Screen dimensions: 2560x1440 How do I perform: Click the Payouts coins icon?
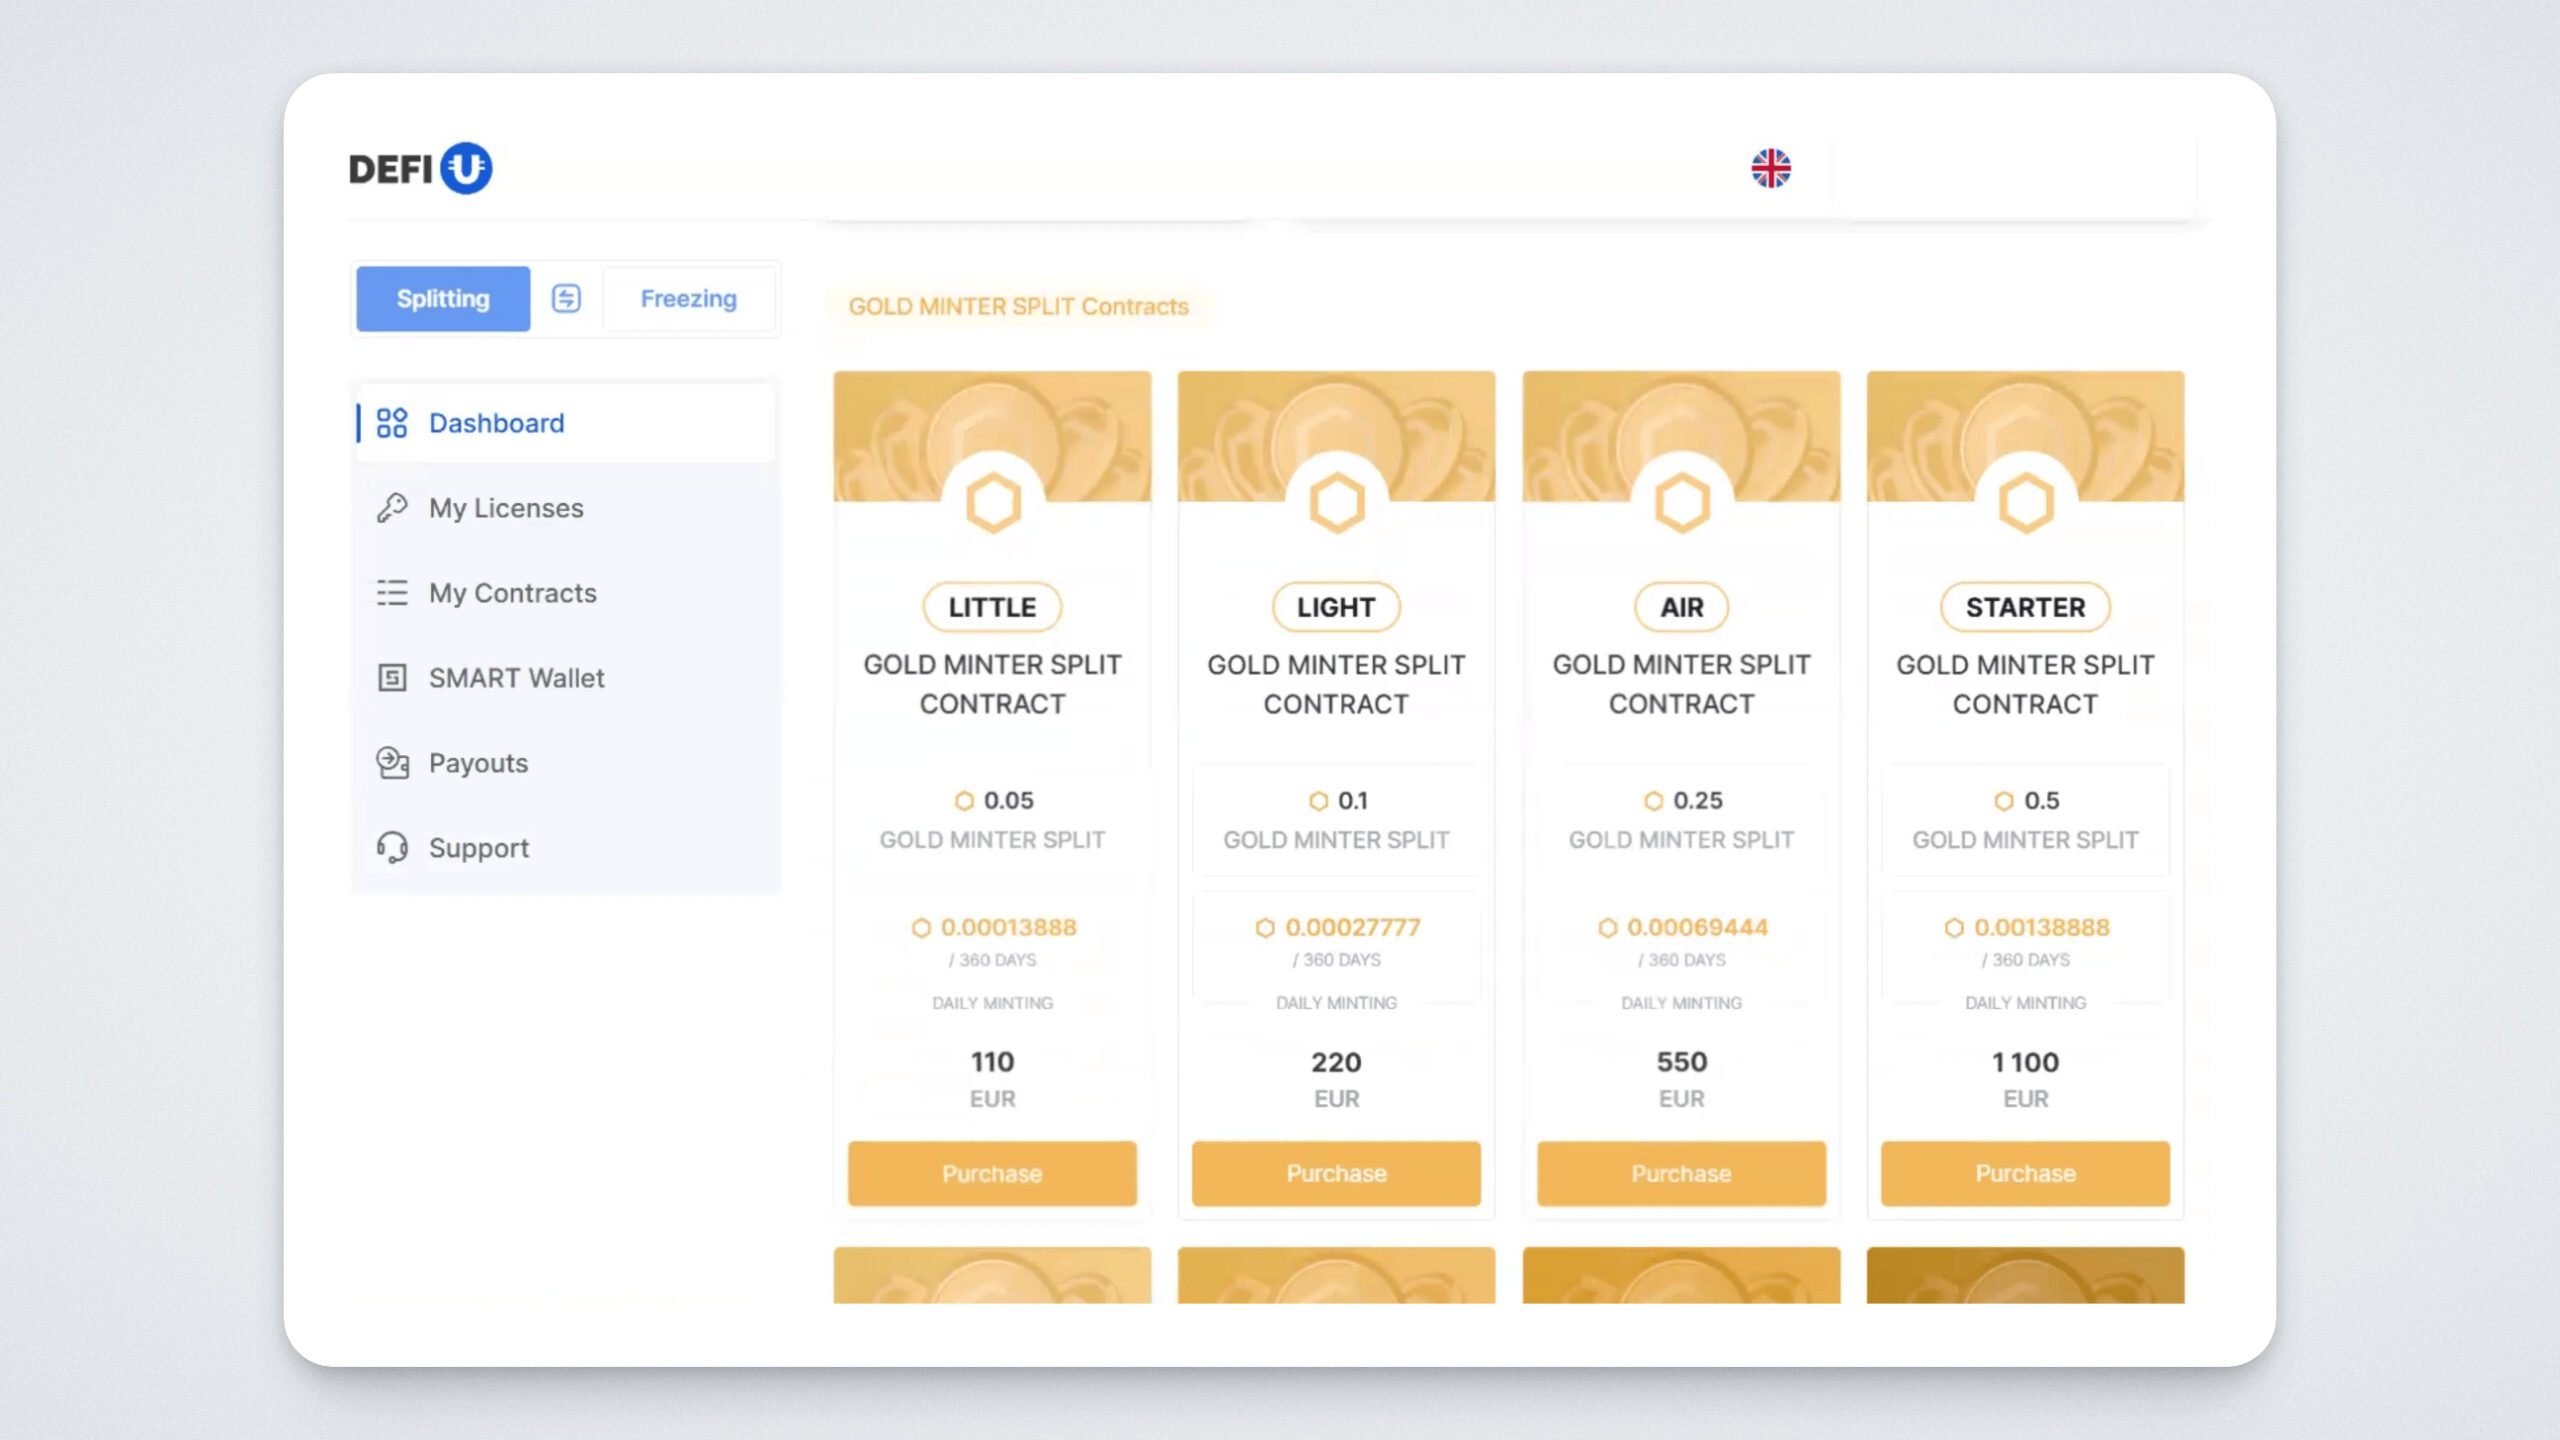[x=391, y=763]
